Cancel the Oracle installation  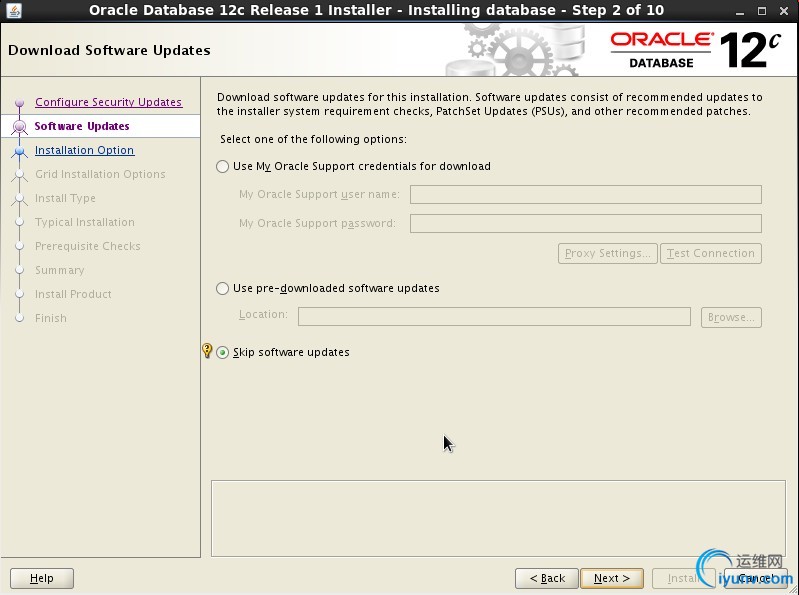click(756, 578)
